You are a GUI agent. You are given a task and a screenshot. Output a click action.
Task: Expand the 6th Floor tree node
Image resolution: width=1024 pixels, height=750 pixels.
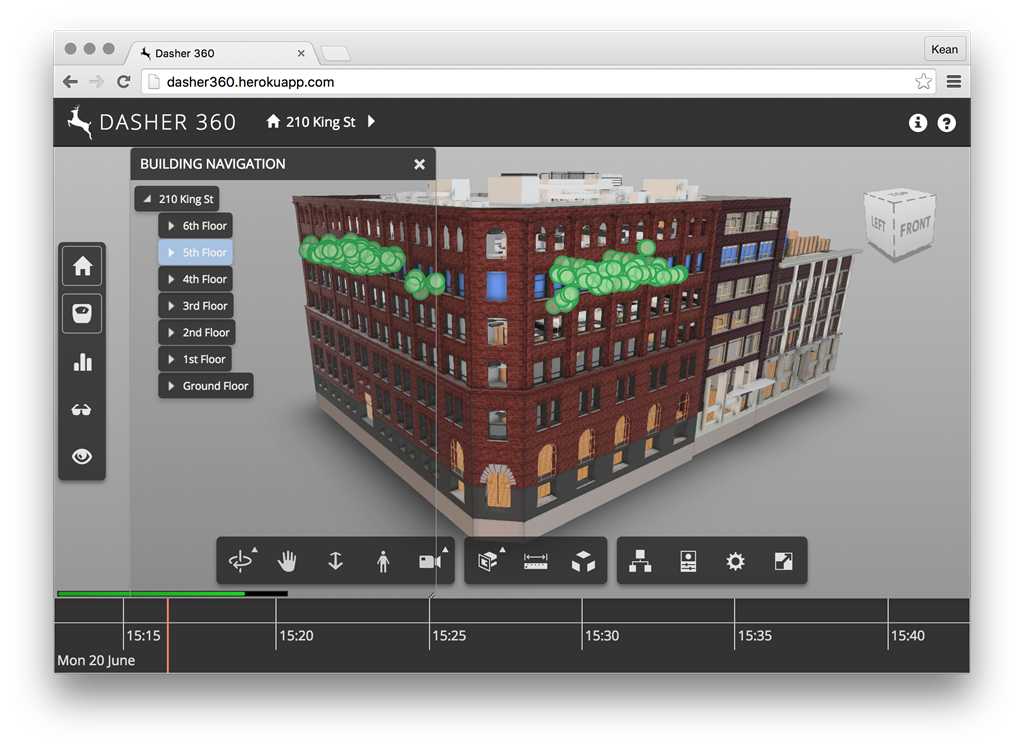[x=171, y=226]
